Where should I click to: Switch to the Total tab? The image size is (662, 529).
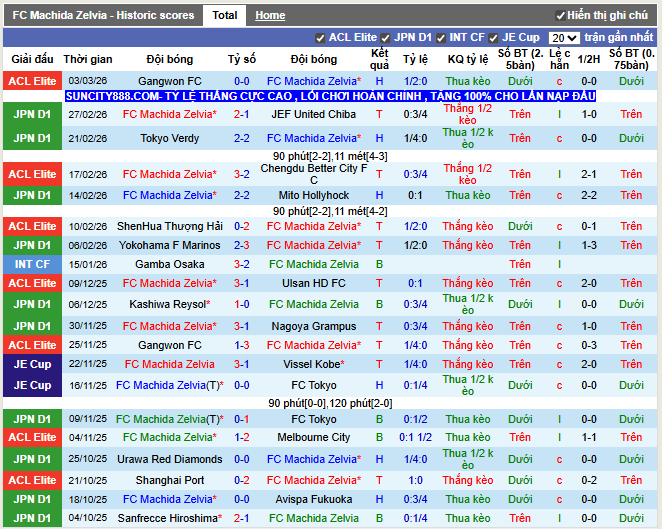(224, 16)
